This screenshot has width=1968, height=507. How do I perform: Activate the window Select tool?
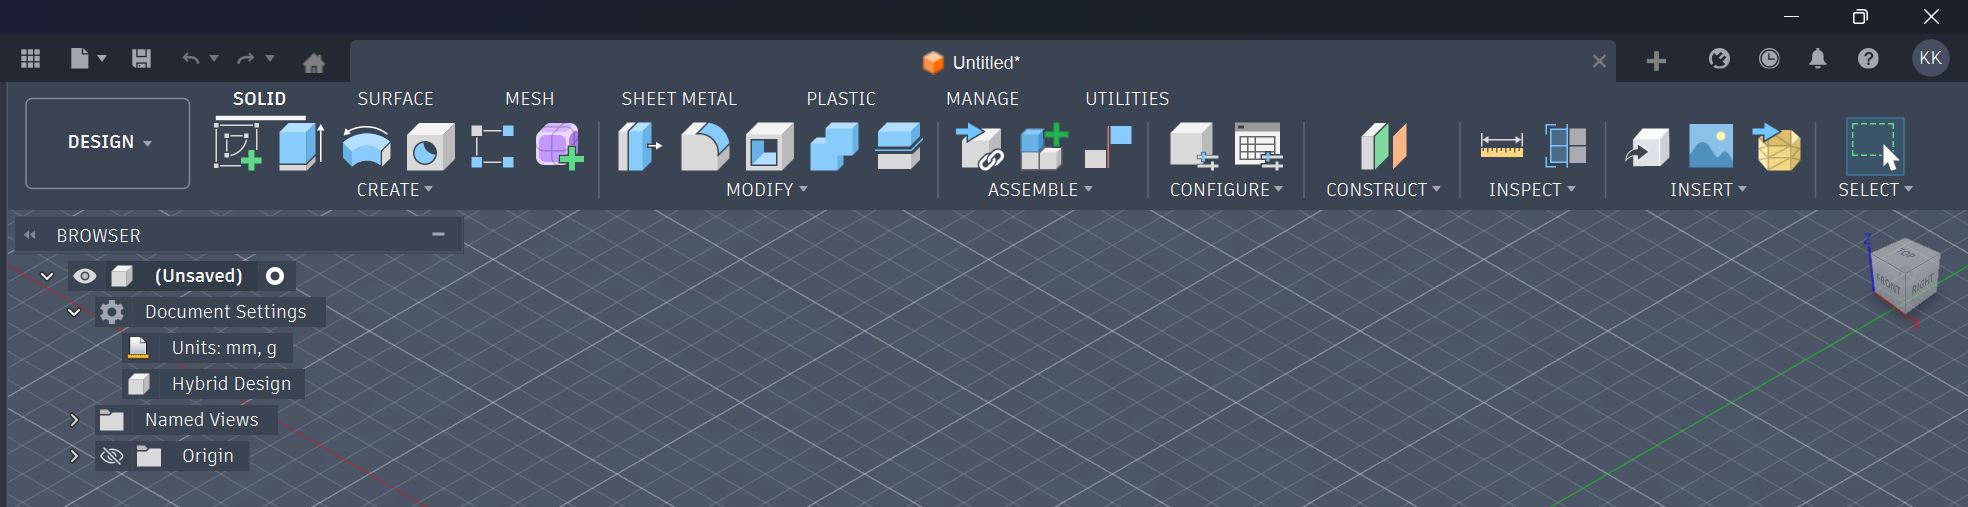[1875, 147]
